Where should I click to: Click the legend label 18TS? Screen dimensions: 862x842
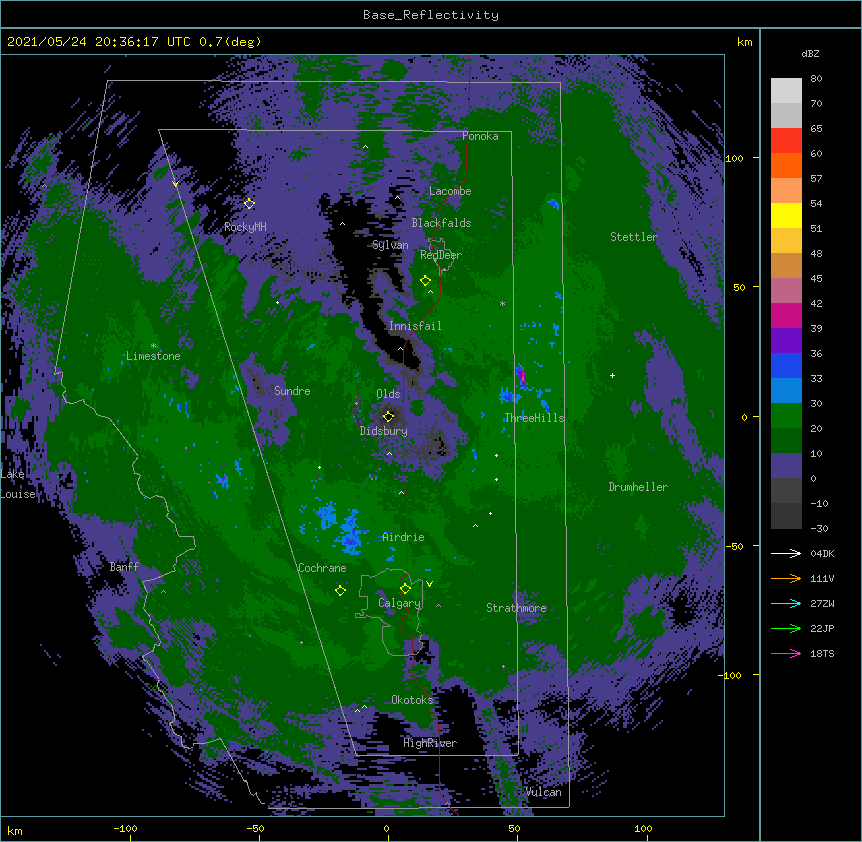click(x=822, y=653)
